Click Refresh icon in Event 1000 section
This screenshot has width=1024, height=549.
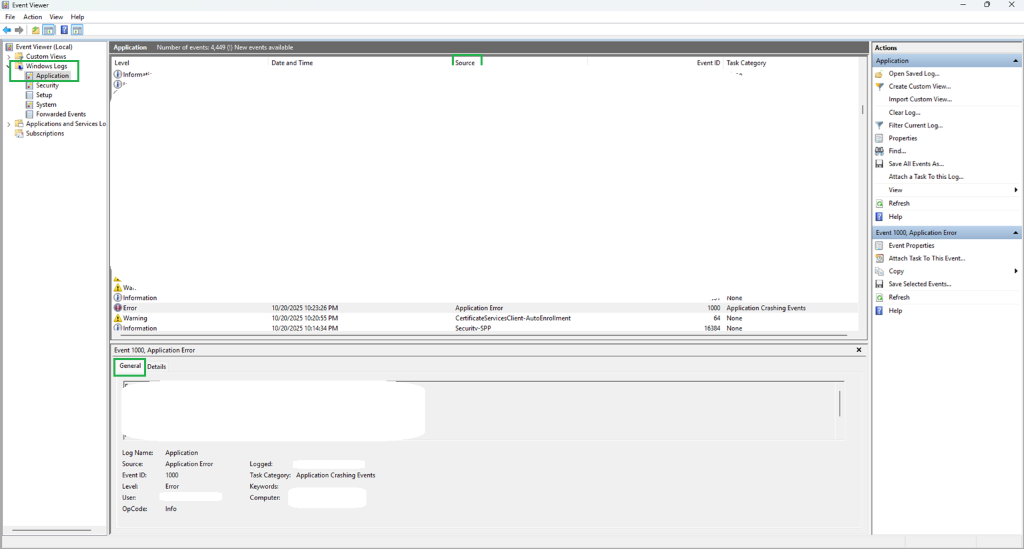[879, 297]
